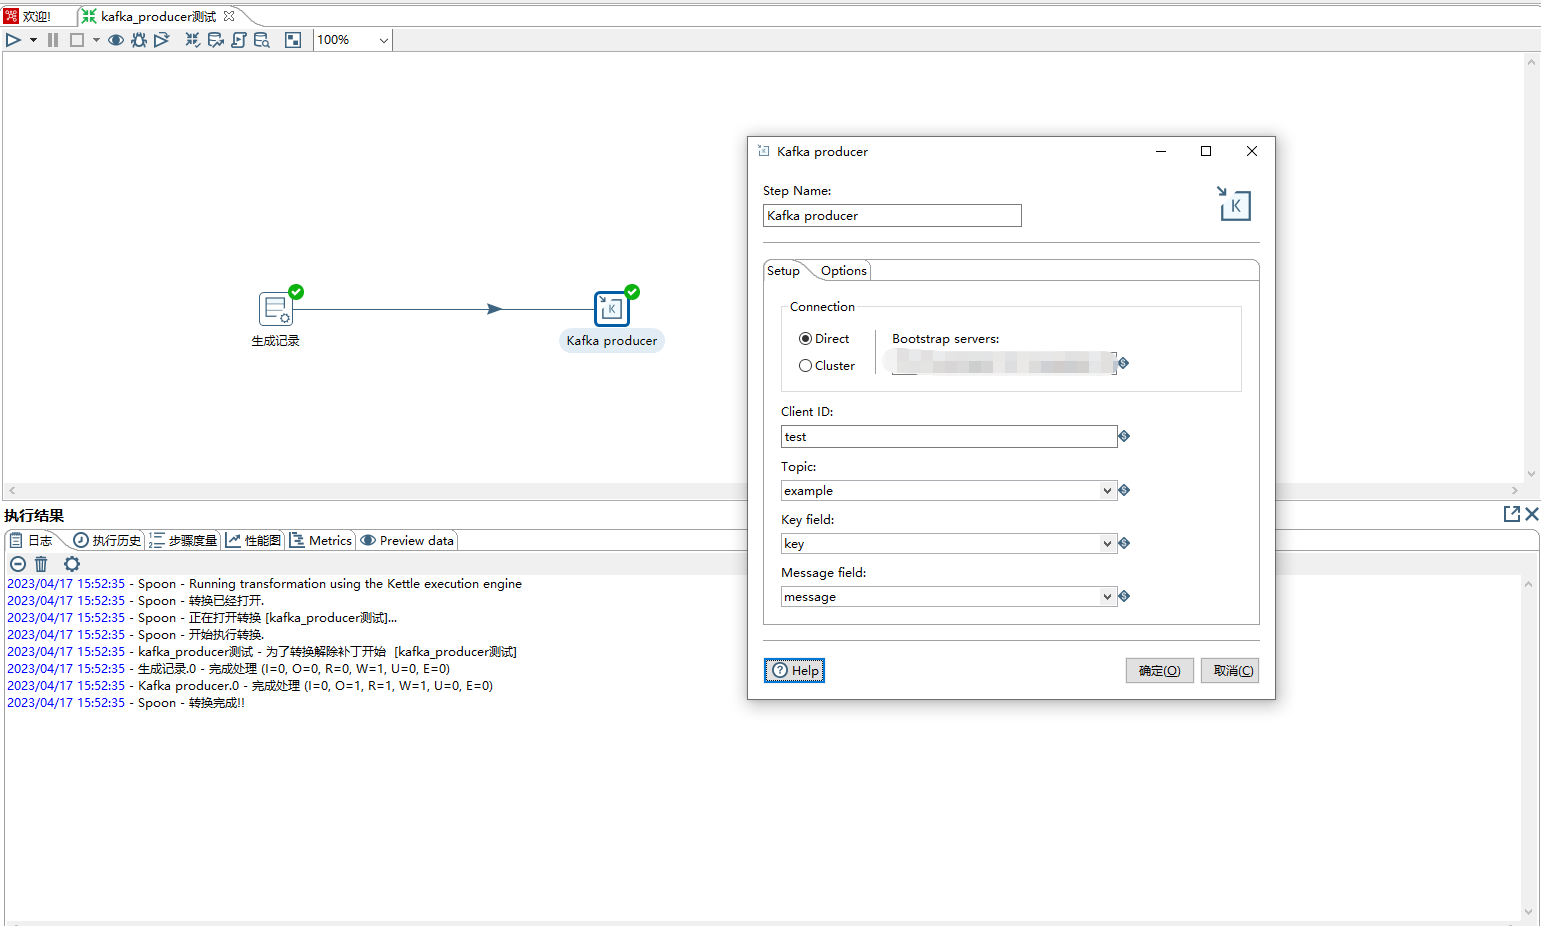Generate the SQL script with the SQL icon
Image resolution: width=1541 pixels, height=926 pixels.
point(239,40)
